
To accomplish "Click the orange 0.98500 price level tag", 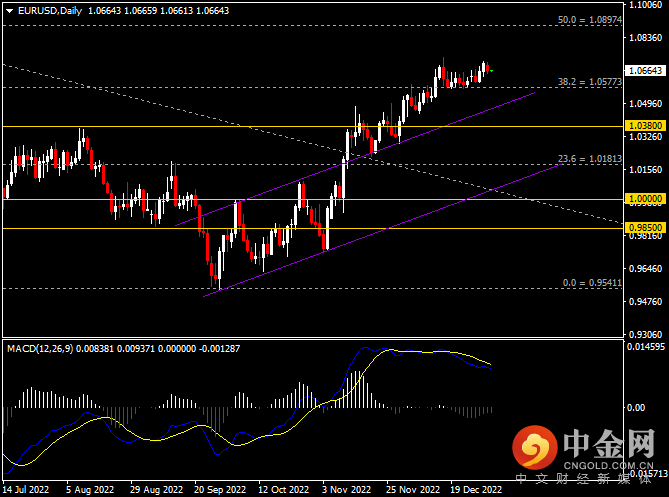I will tap(643, 228).
